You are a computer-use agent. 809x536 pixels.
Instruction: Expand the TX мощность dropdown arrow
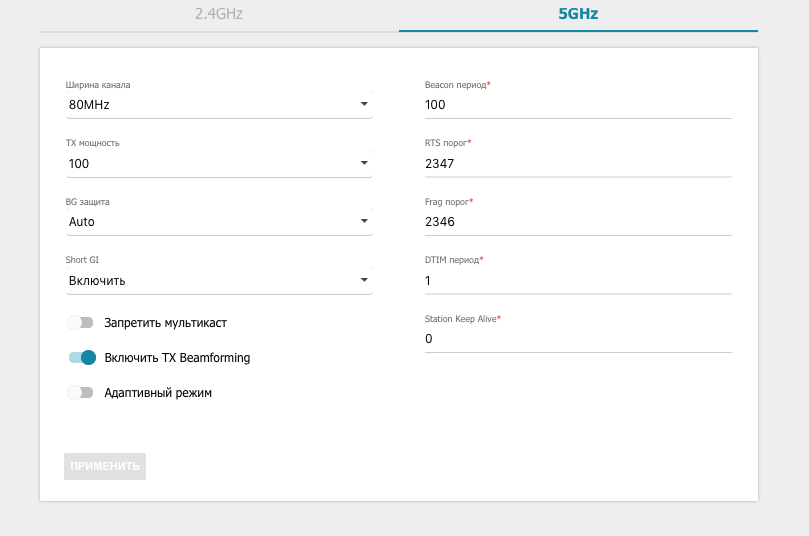coord(364,163)
